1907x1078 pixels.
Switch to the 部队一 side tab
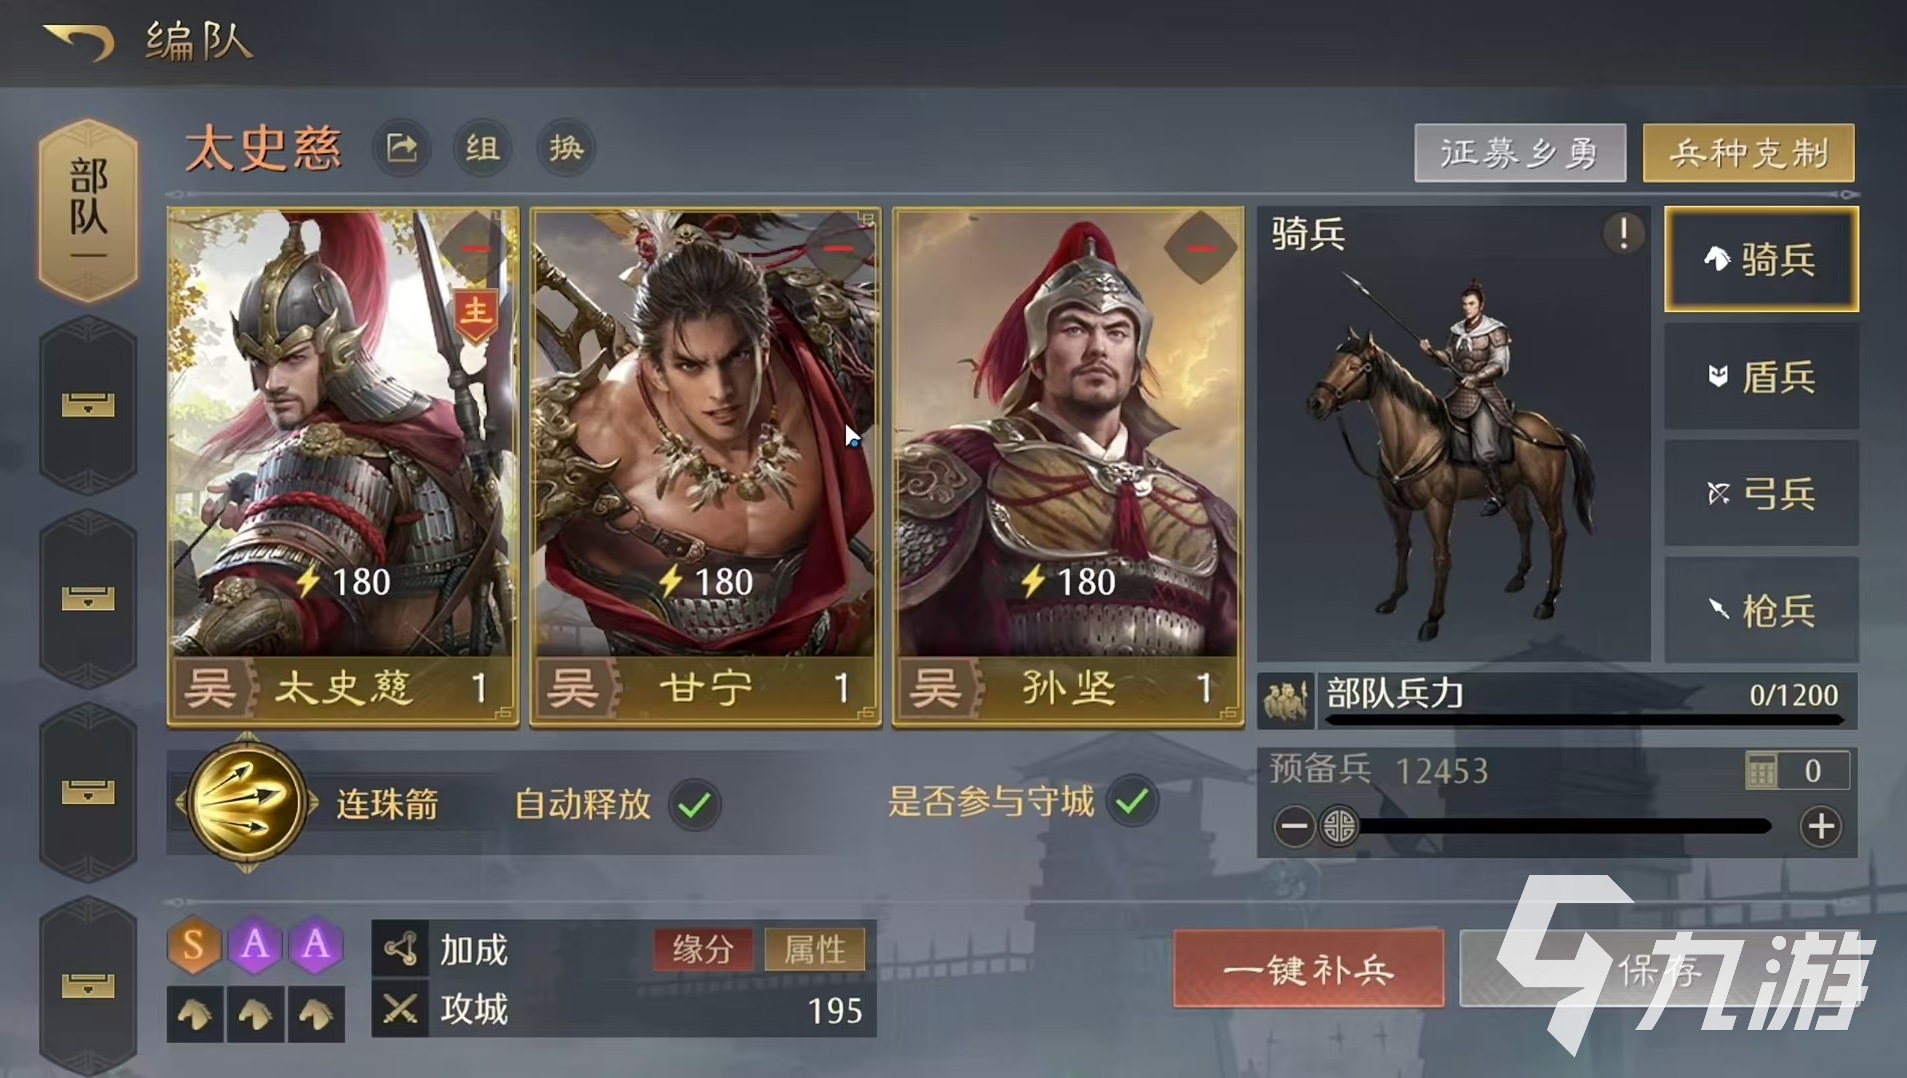(88, 210)
